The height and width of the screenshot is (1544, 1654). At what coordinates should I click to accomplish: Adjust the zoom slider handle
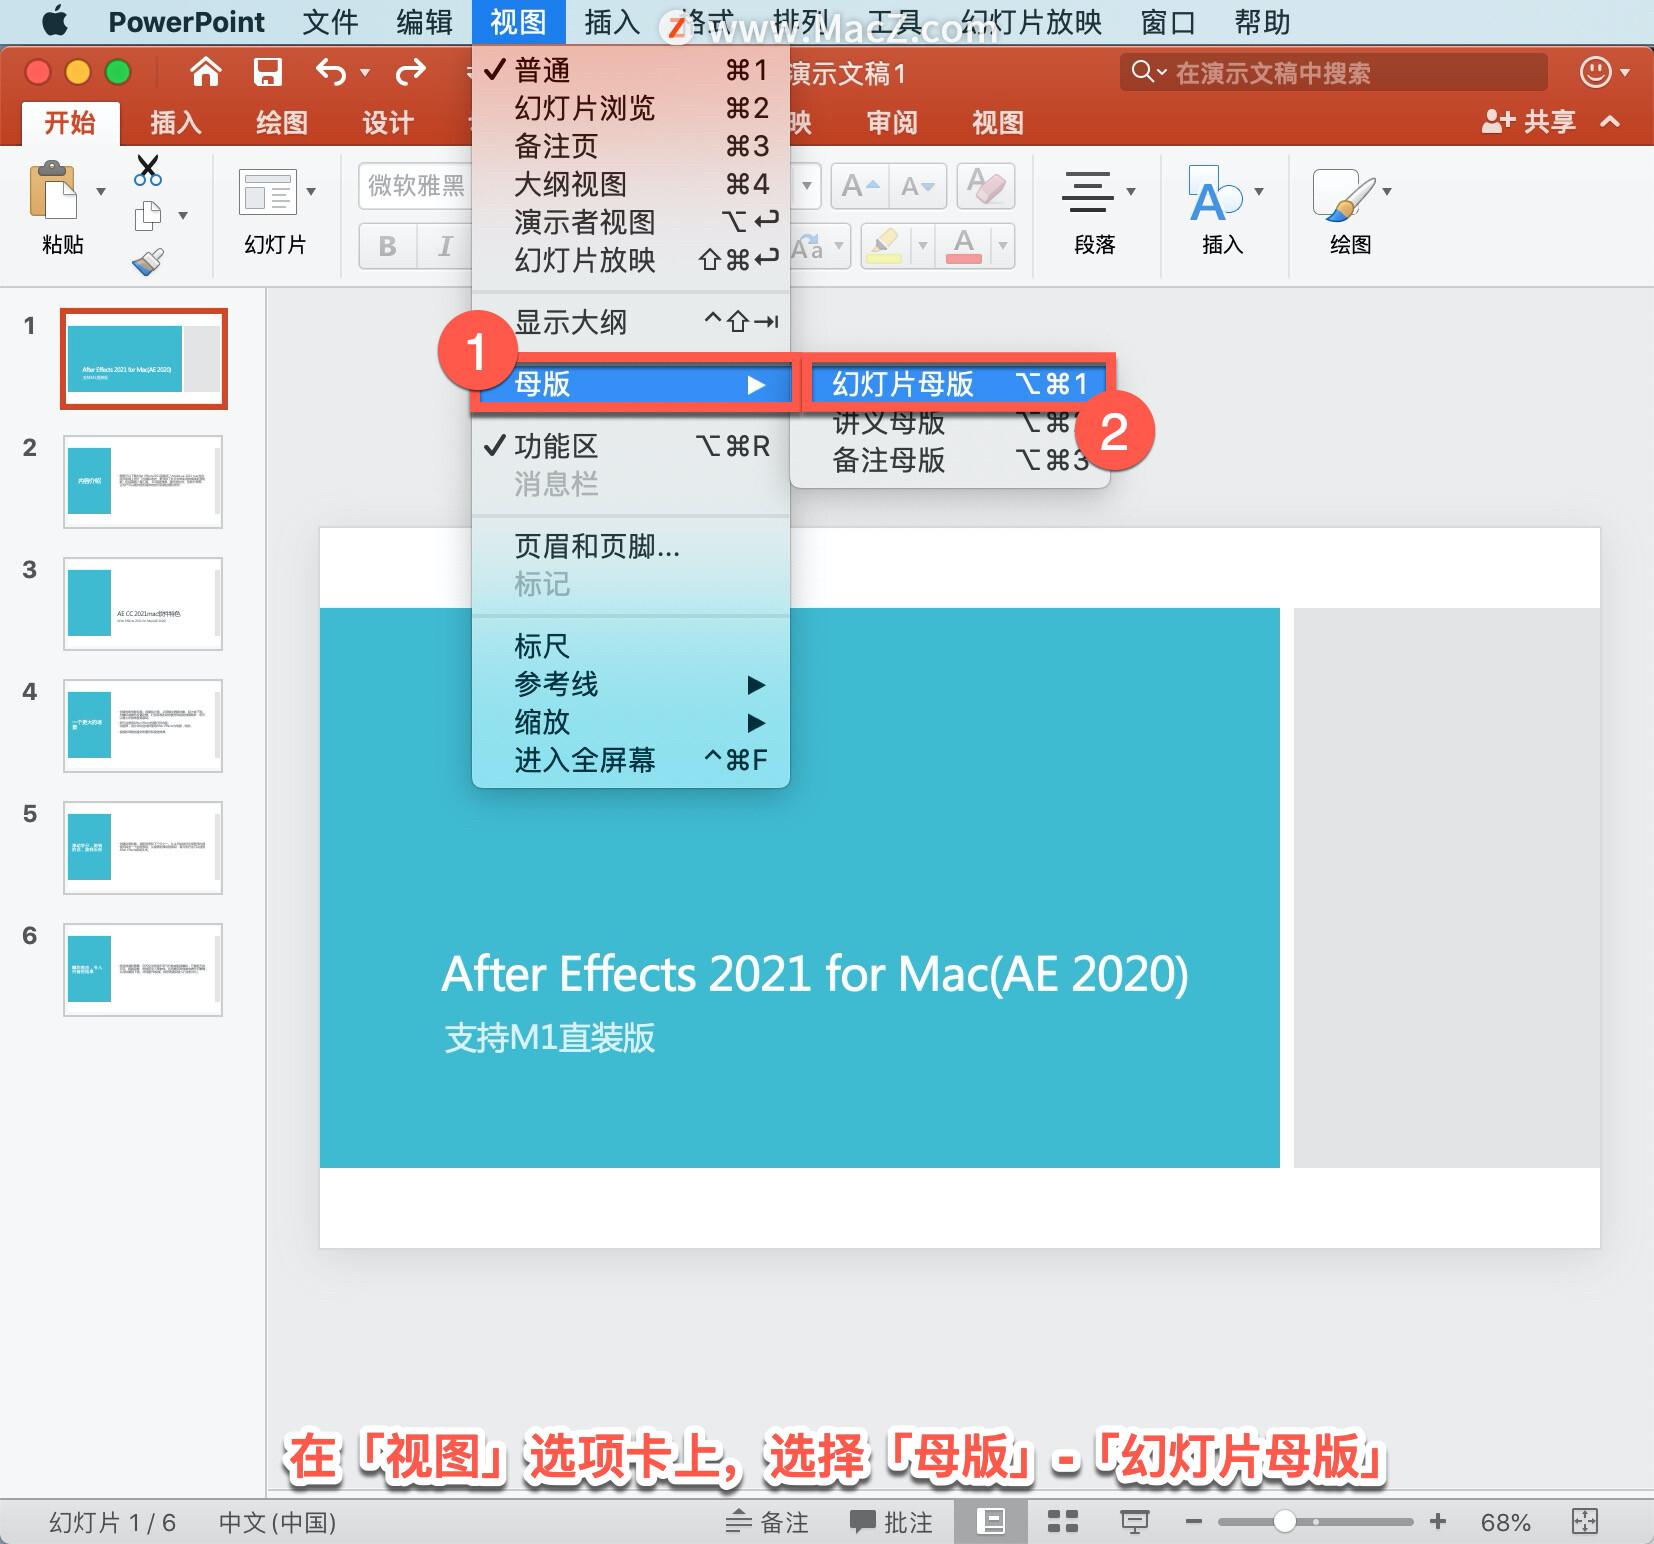tap(1285, 1522)
